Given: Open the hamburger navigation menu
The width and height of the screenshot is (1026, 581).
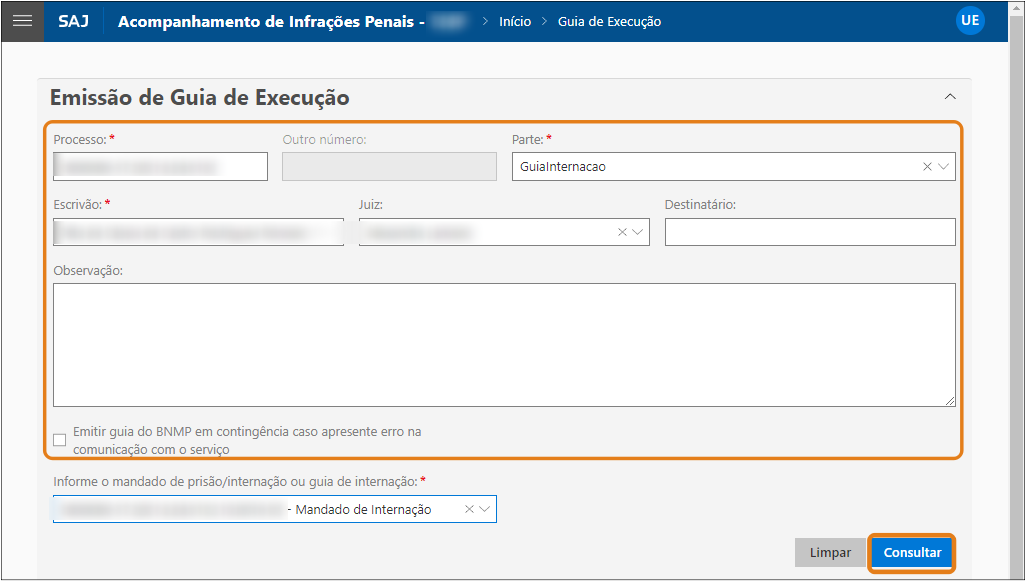Looking at the screenshot, I should (x=21, y=21).
